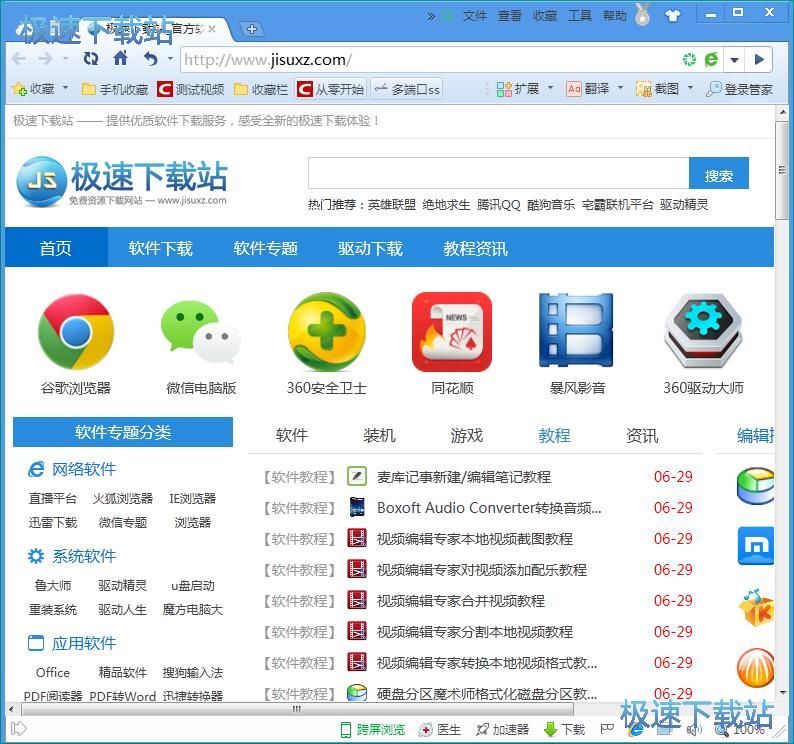The image size is (794, 744).
Task: Expand the 截图 screenshot dropdown arrow
Action: point(690,88)
